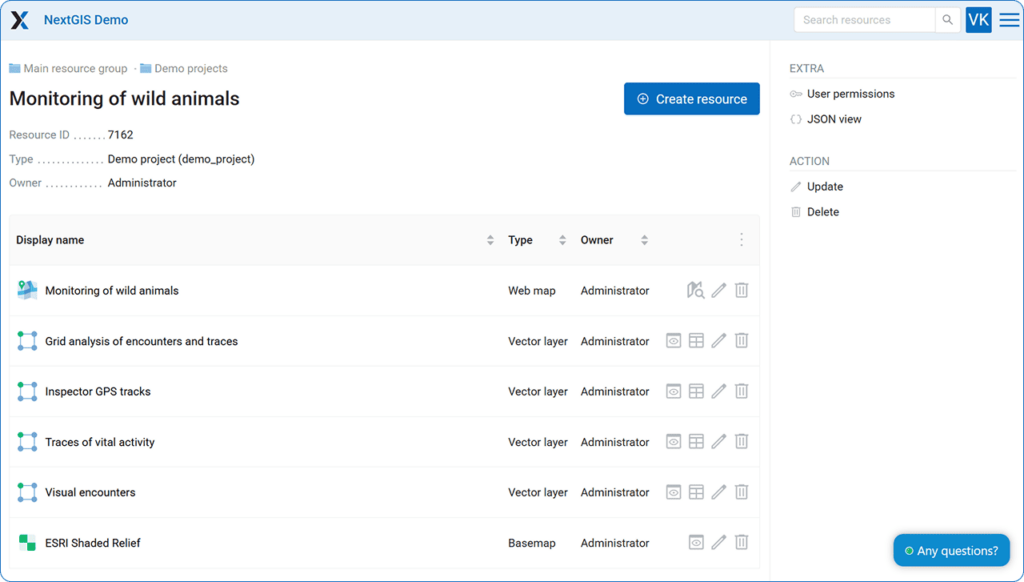Click the NextGIS X logo
This screenshot has height=582, width=1024.
click(20, 20)
